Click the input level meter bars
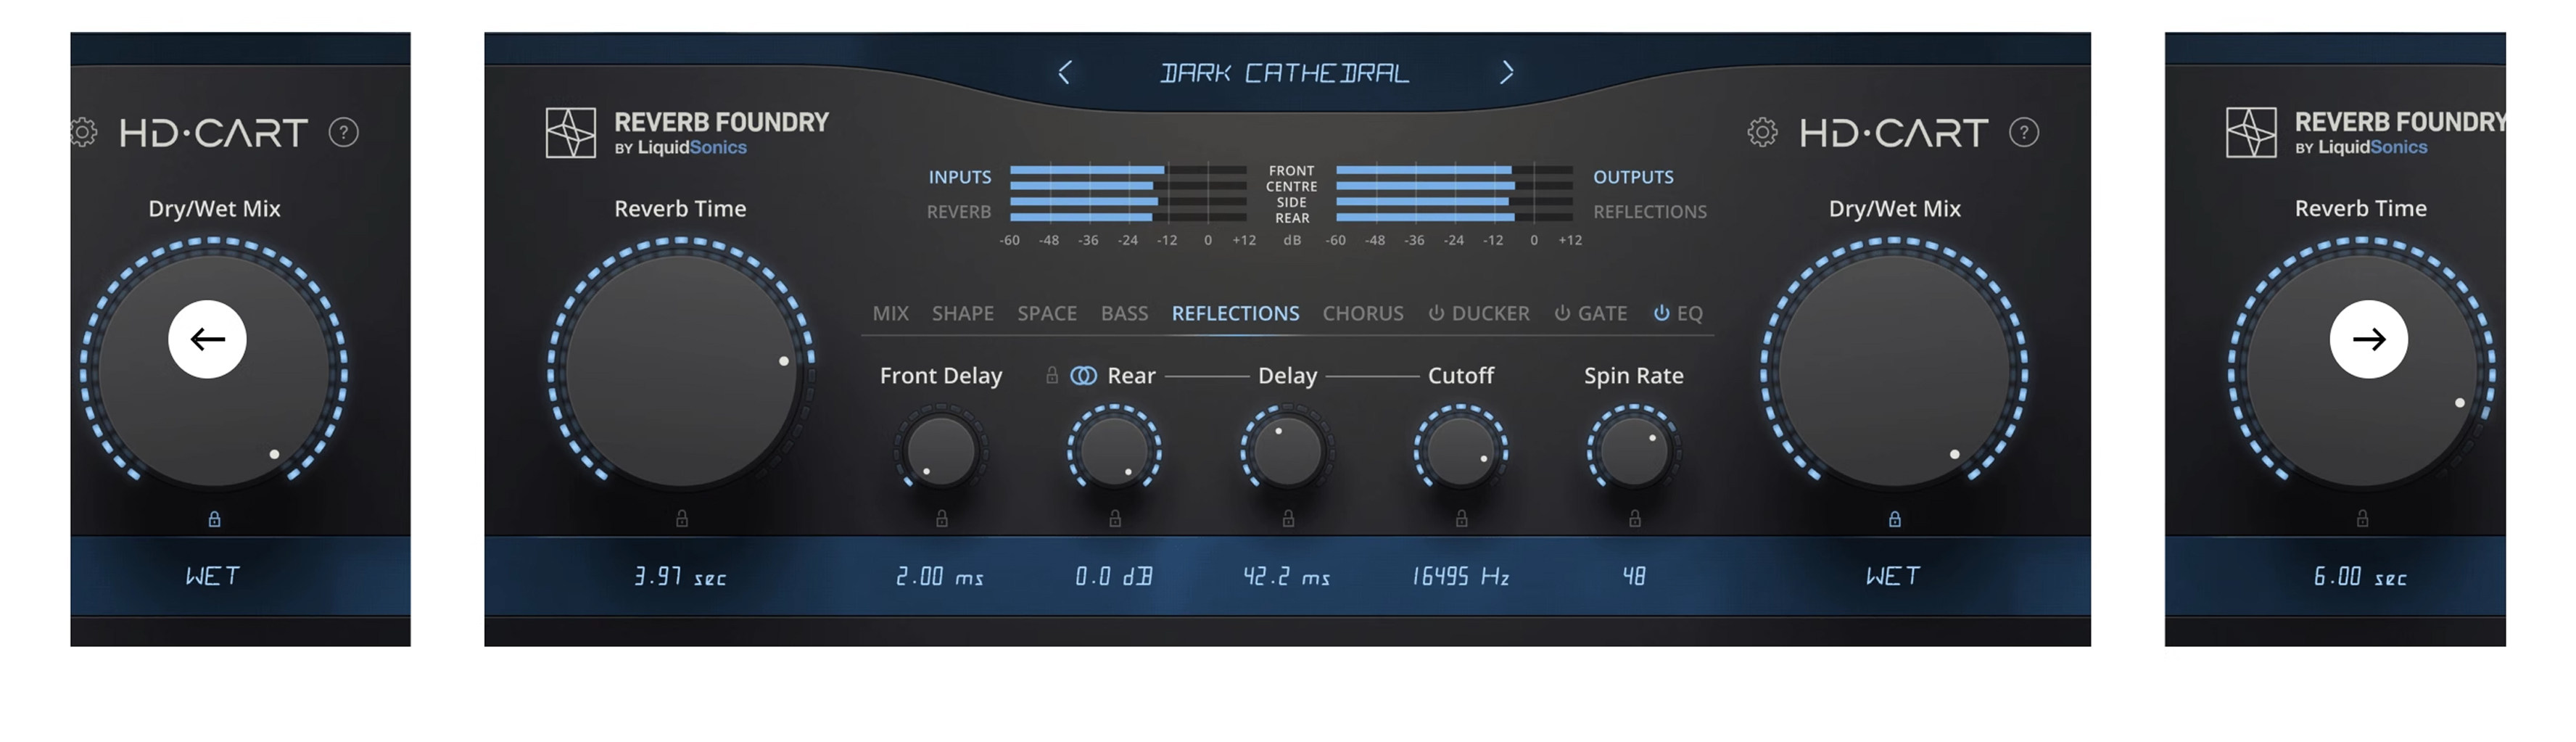2576x742 pixels. coord(1128,193)
